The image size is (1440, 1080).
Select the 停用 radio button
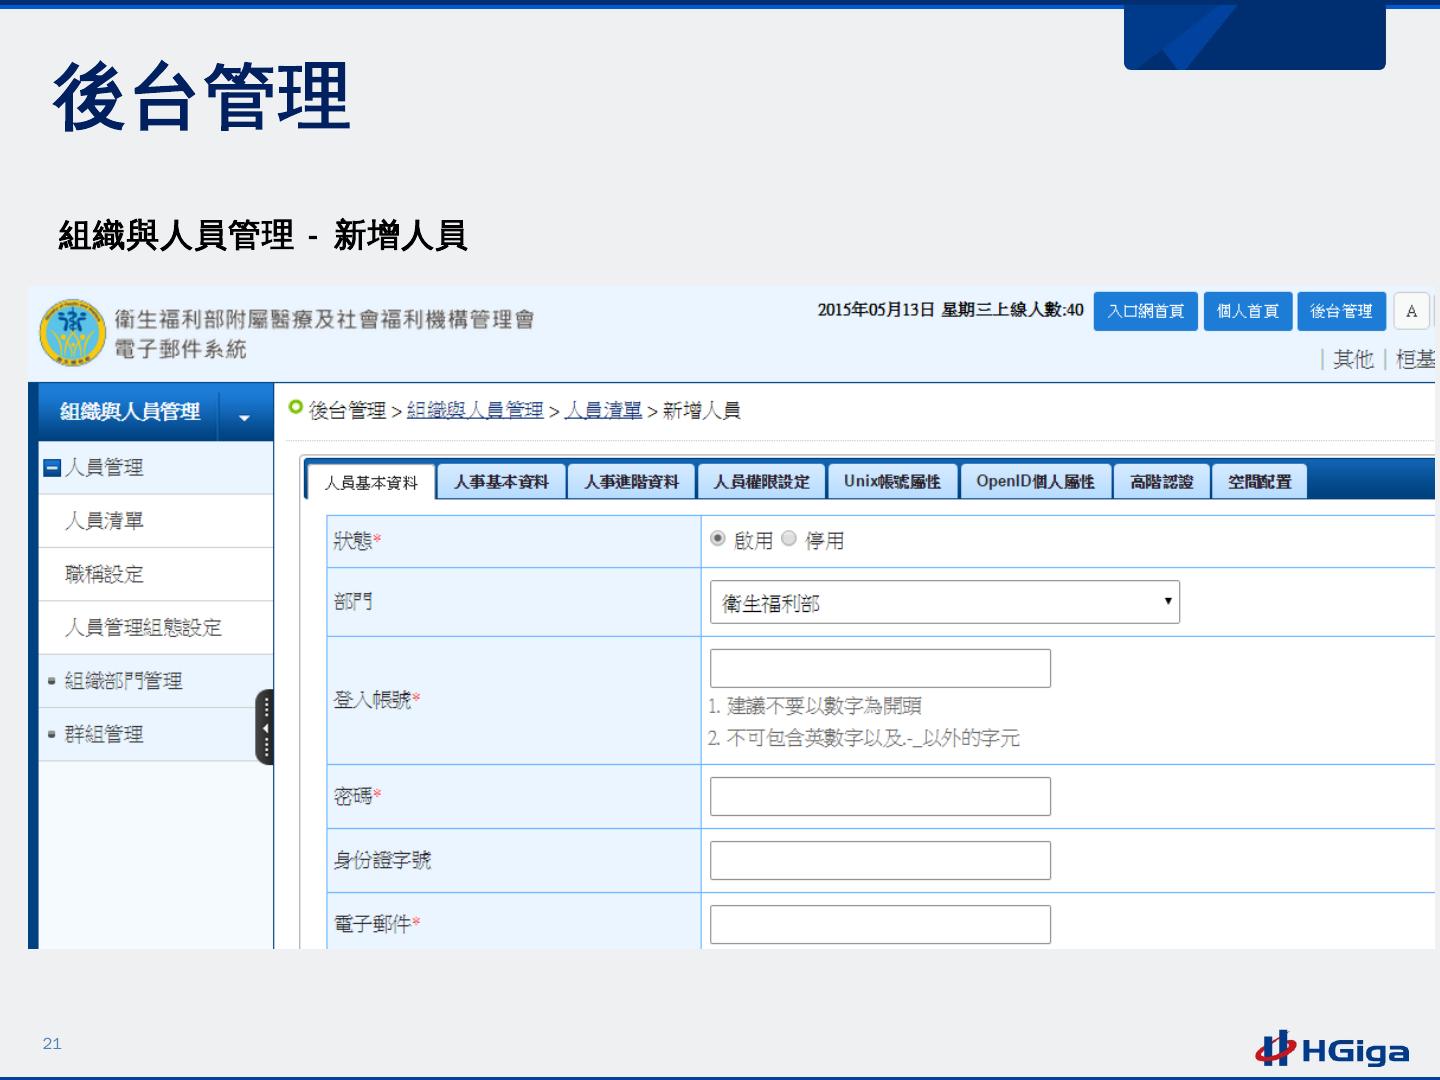[789, 539]
